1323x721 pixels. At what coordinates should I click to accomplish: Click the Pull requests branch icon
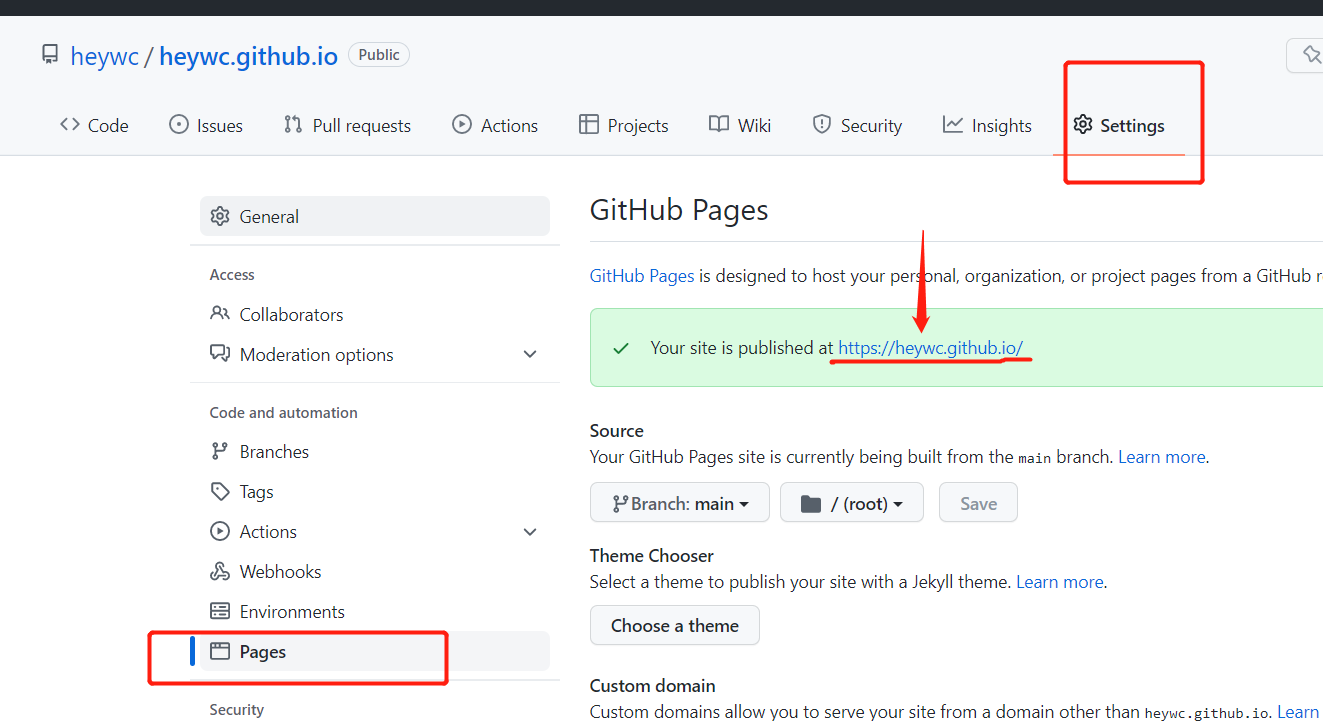[293, 124]
